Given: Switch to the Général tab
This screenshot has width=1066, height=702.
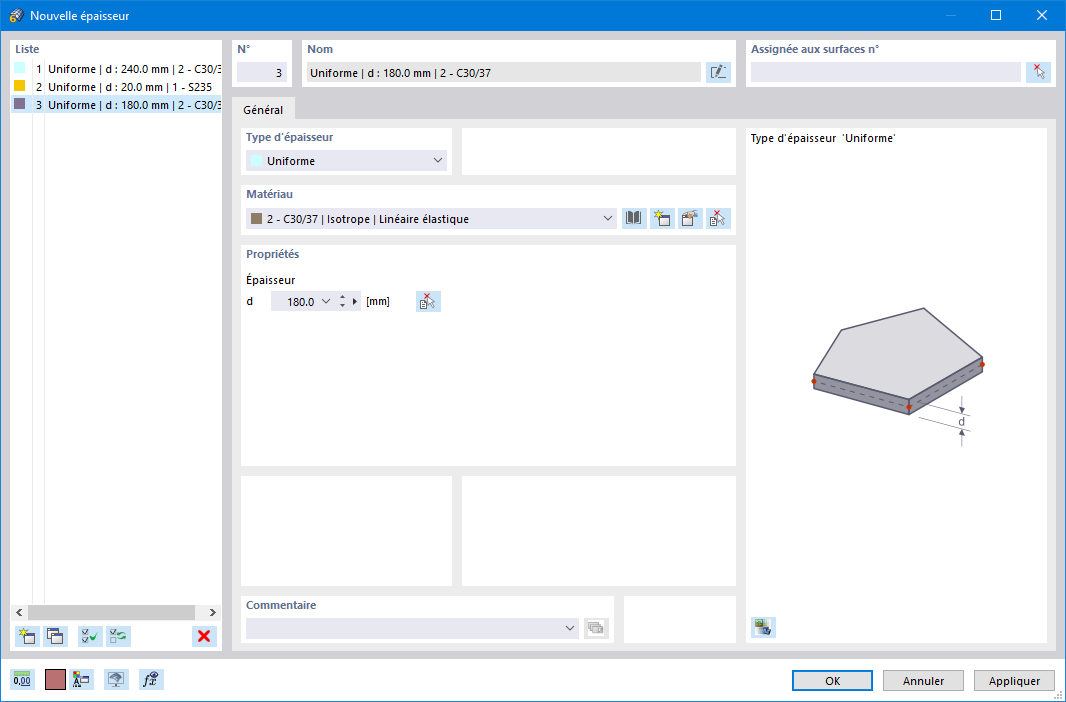Looking at the screenshot, I should pyautogui.click(x=263, y=110).
